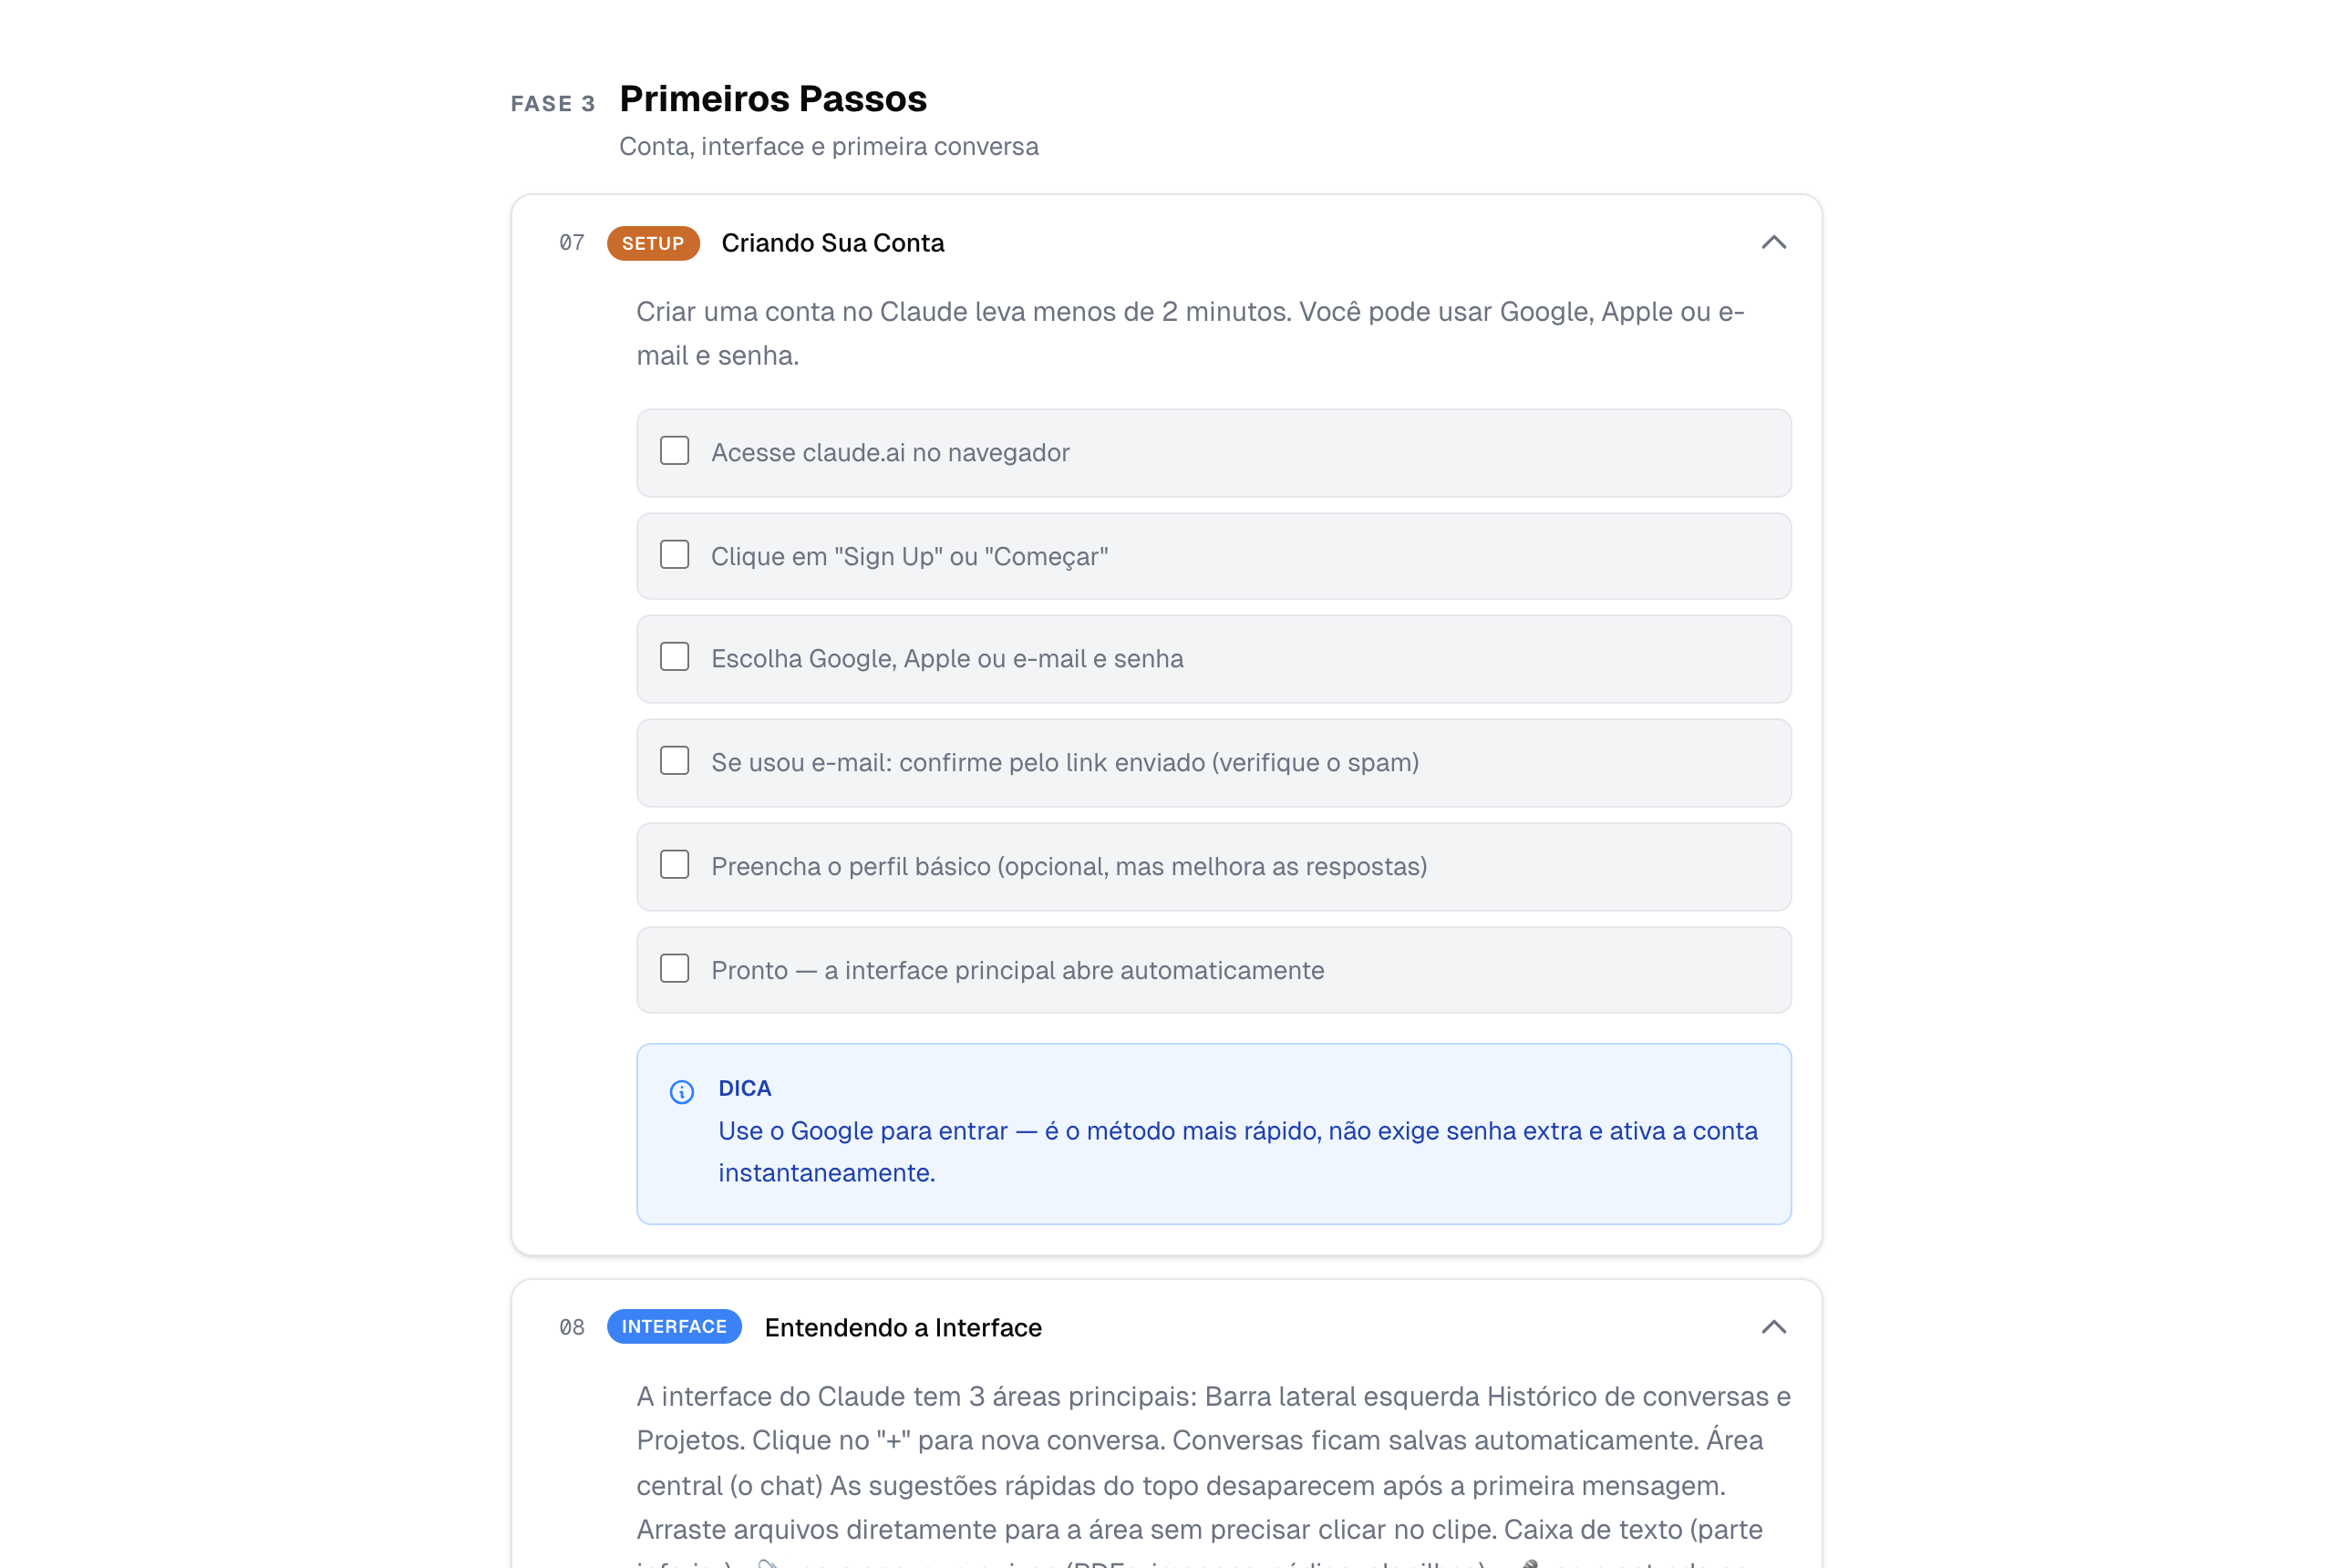Check 'Escolha Google, Apple ou e-mail e senha'
Screen dimensions: 2334x1568
(674, 657)
